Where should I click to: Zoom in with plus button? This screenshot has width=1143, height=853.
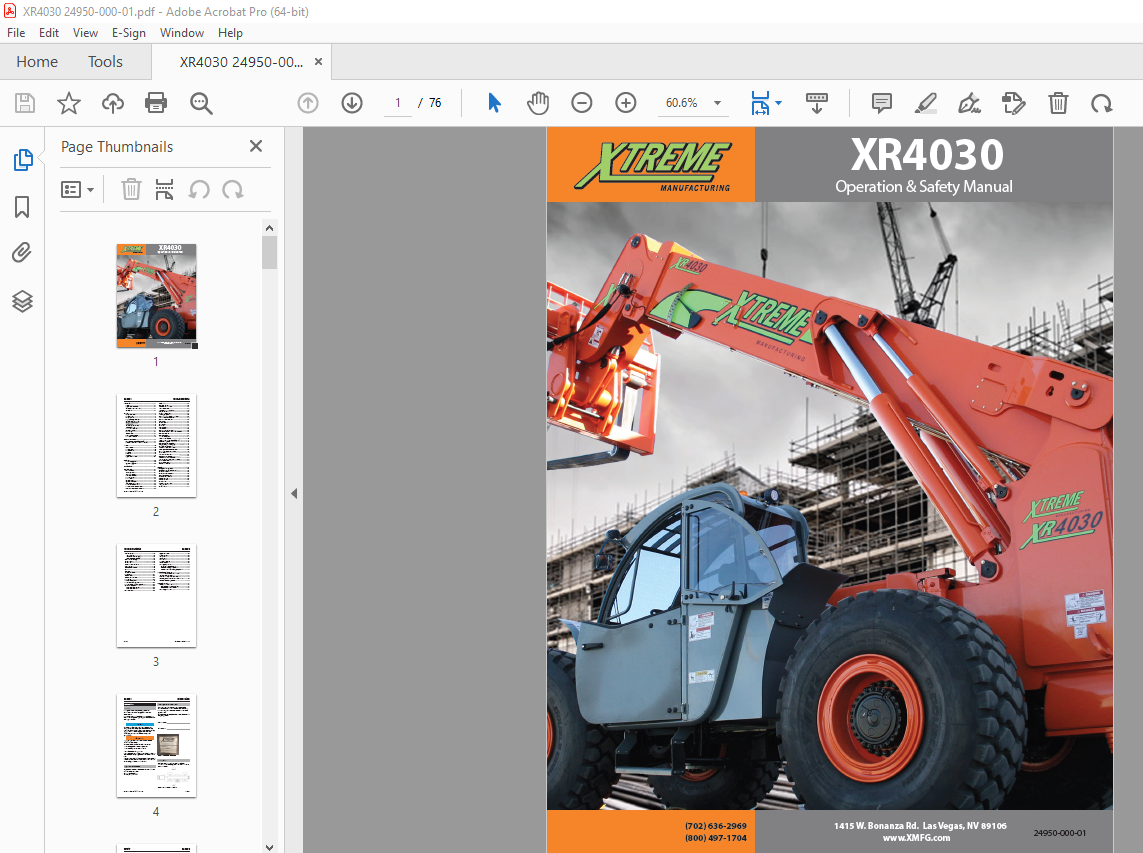625,103
